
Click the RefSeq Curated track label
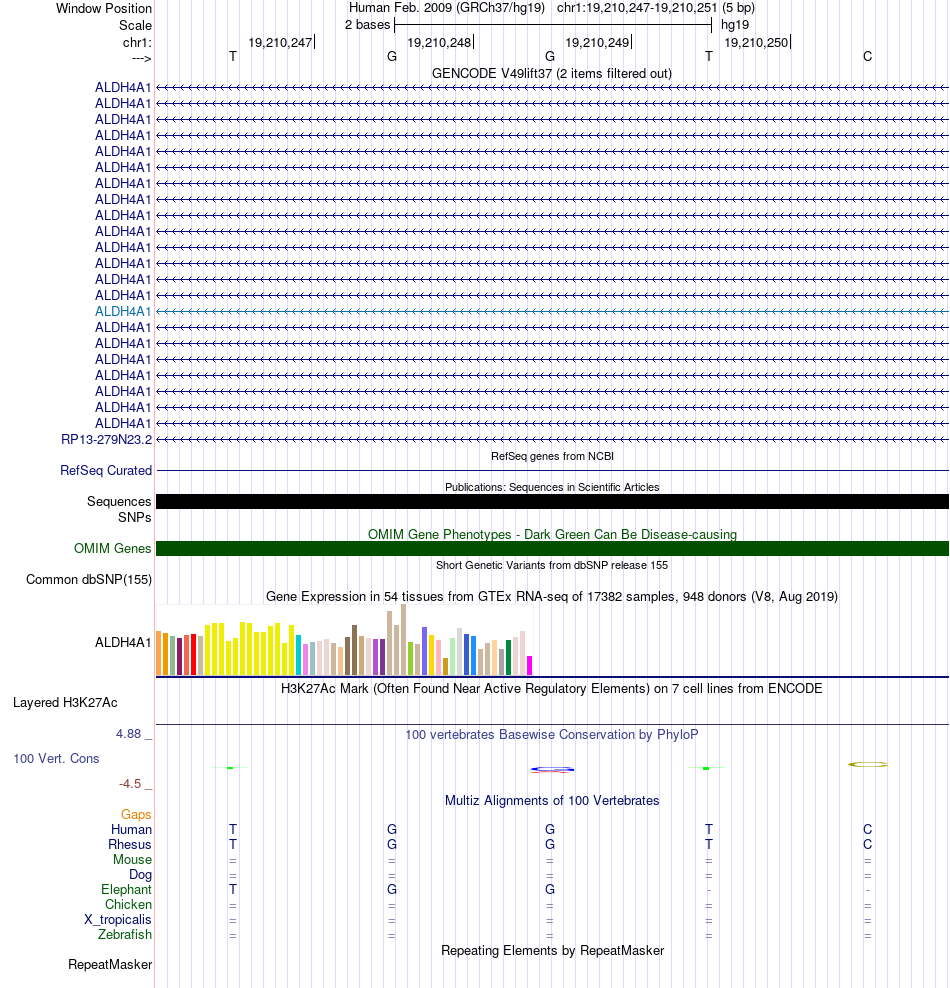click(106, 470)
